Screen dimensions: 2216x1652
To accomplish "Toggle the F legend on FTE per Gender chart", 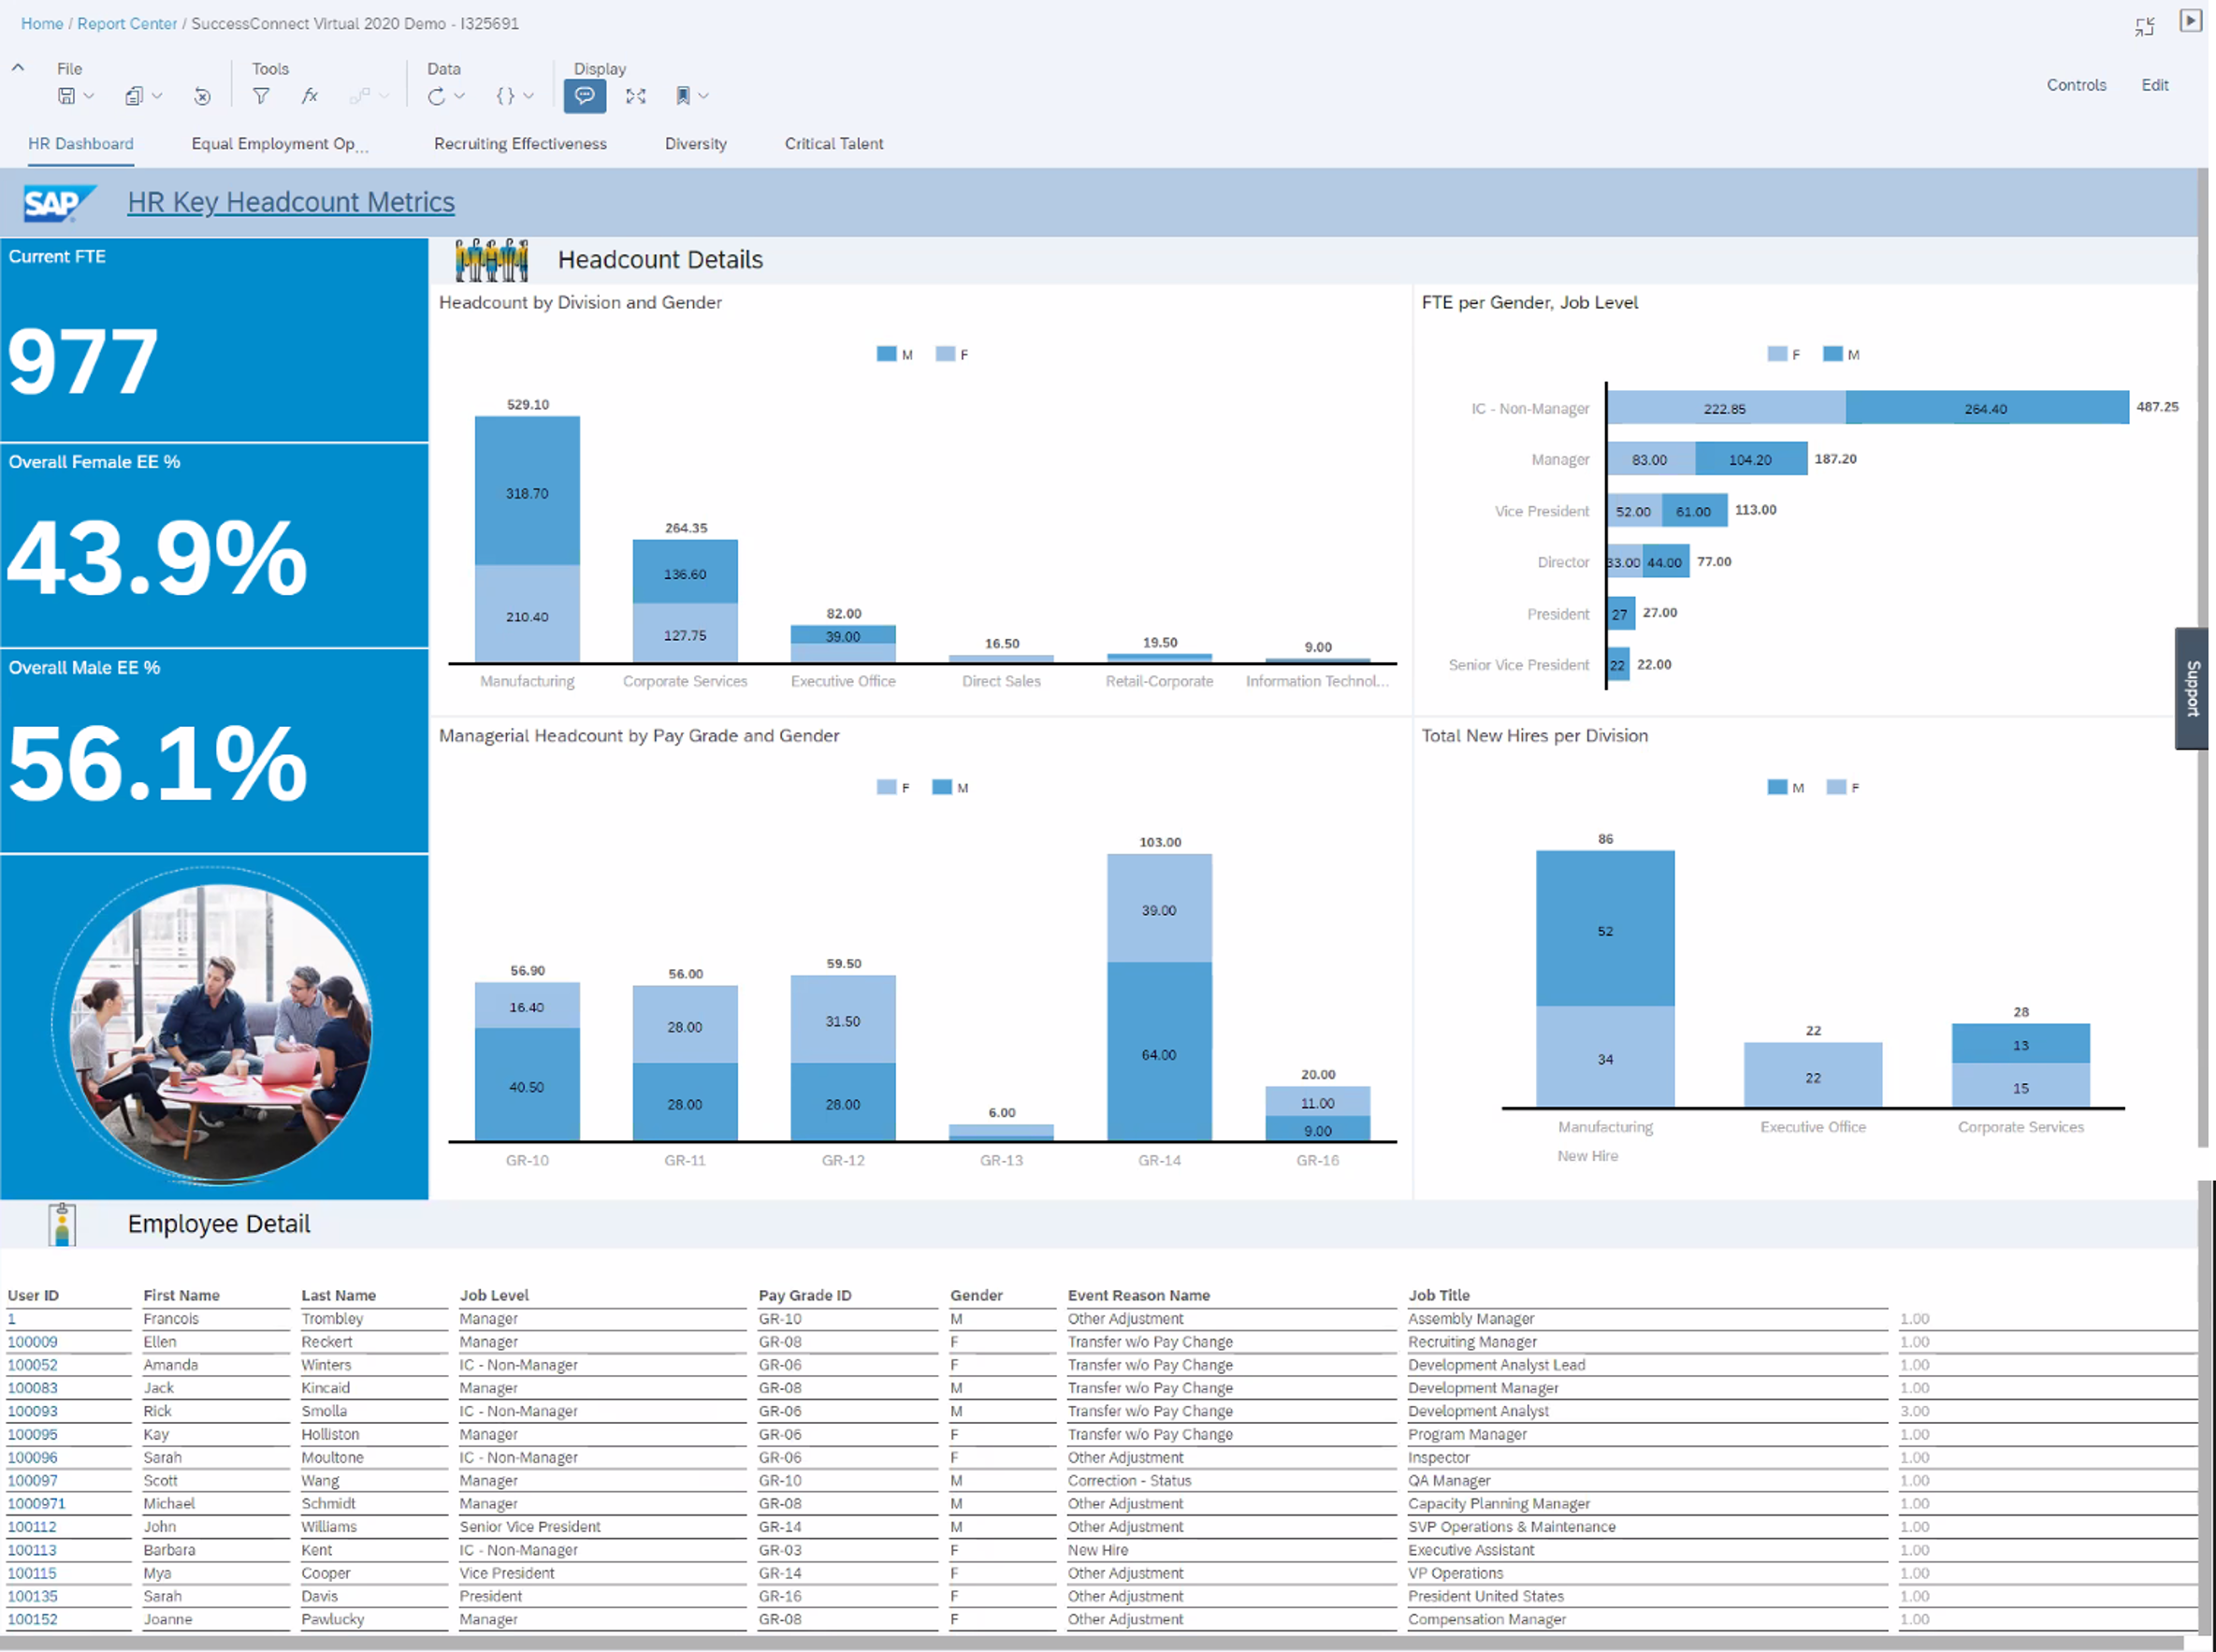I will click(x=1785, y=353).
